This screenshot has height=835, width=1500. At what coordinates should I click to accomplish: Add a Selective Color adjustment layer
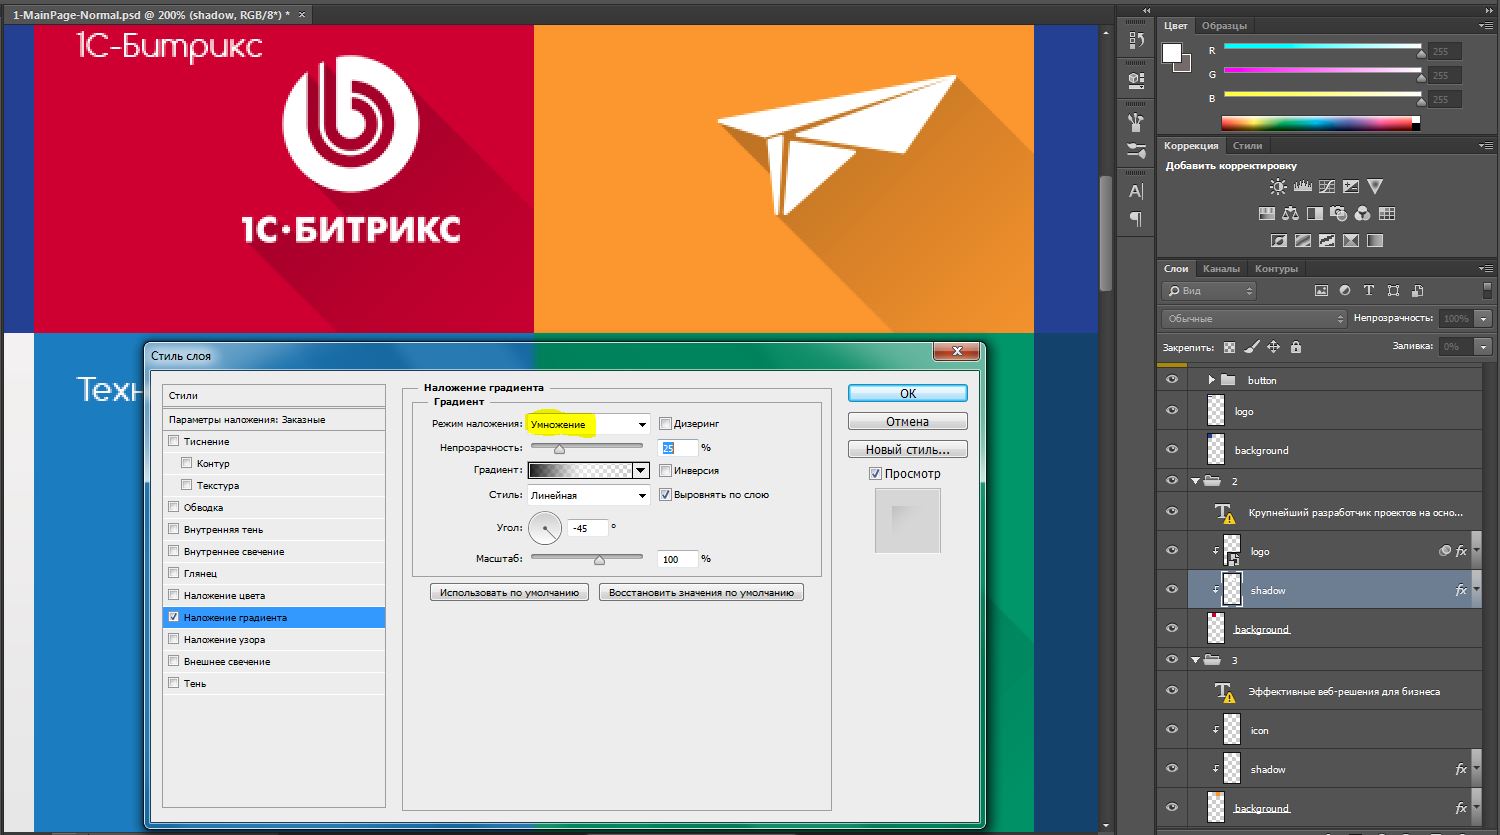tap(1351, 241)
